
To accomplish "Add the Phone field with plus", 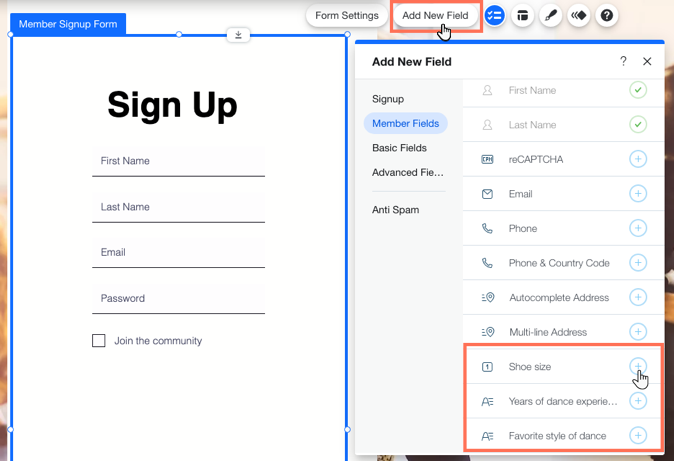I will (x=638, y=228).
